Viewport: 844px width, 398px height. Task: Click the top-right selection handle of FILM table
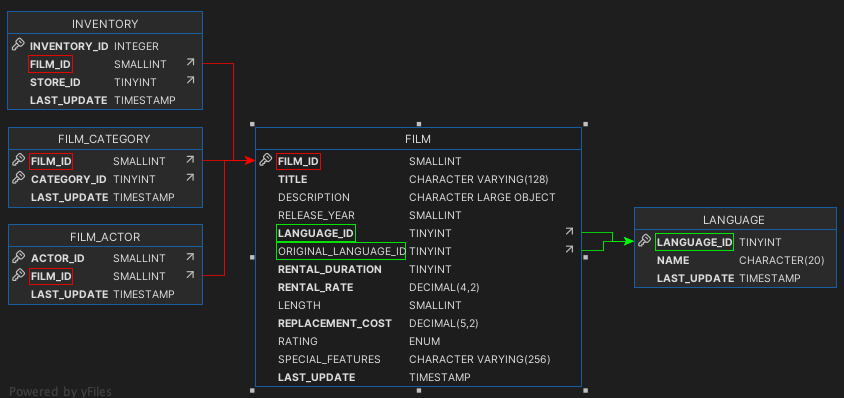tap(585, 124)
